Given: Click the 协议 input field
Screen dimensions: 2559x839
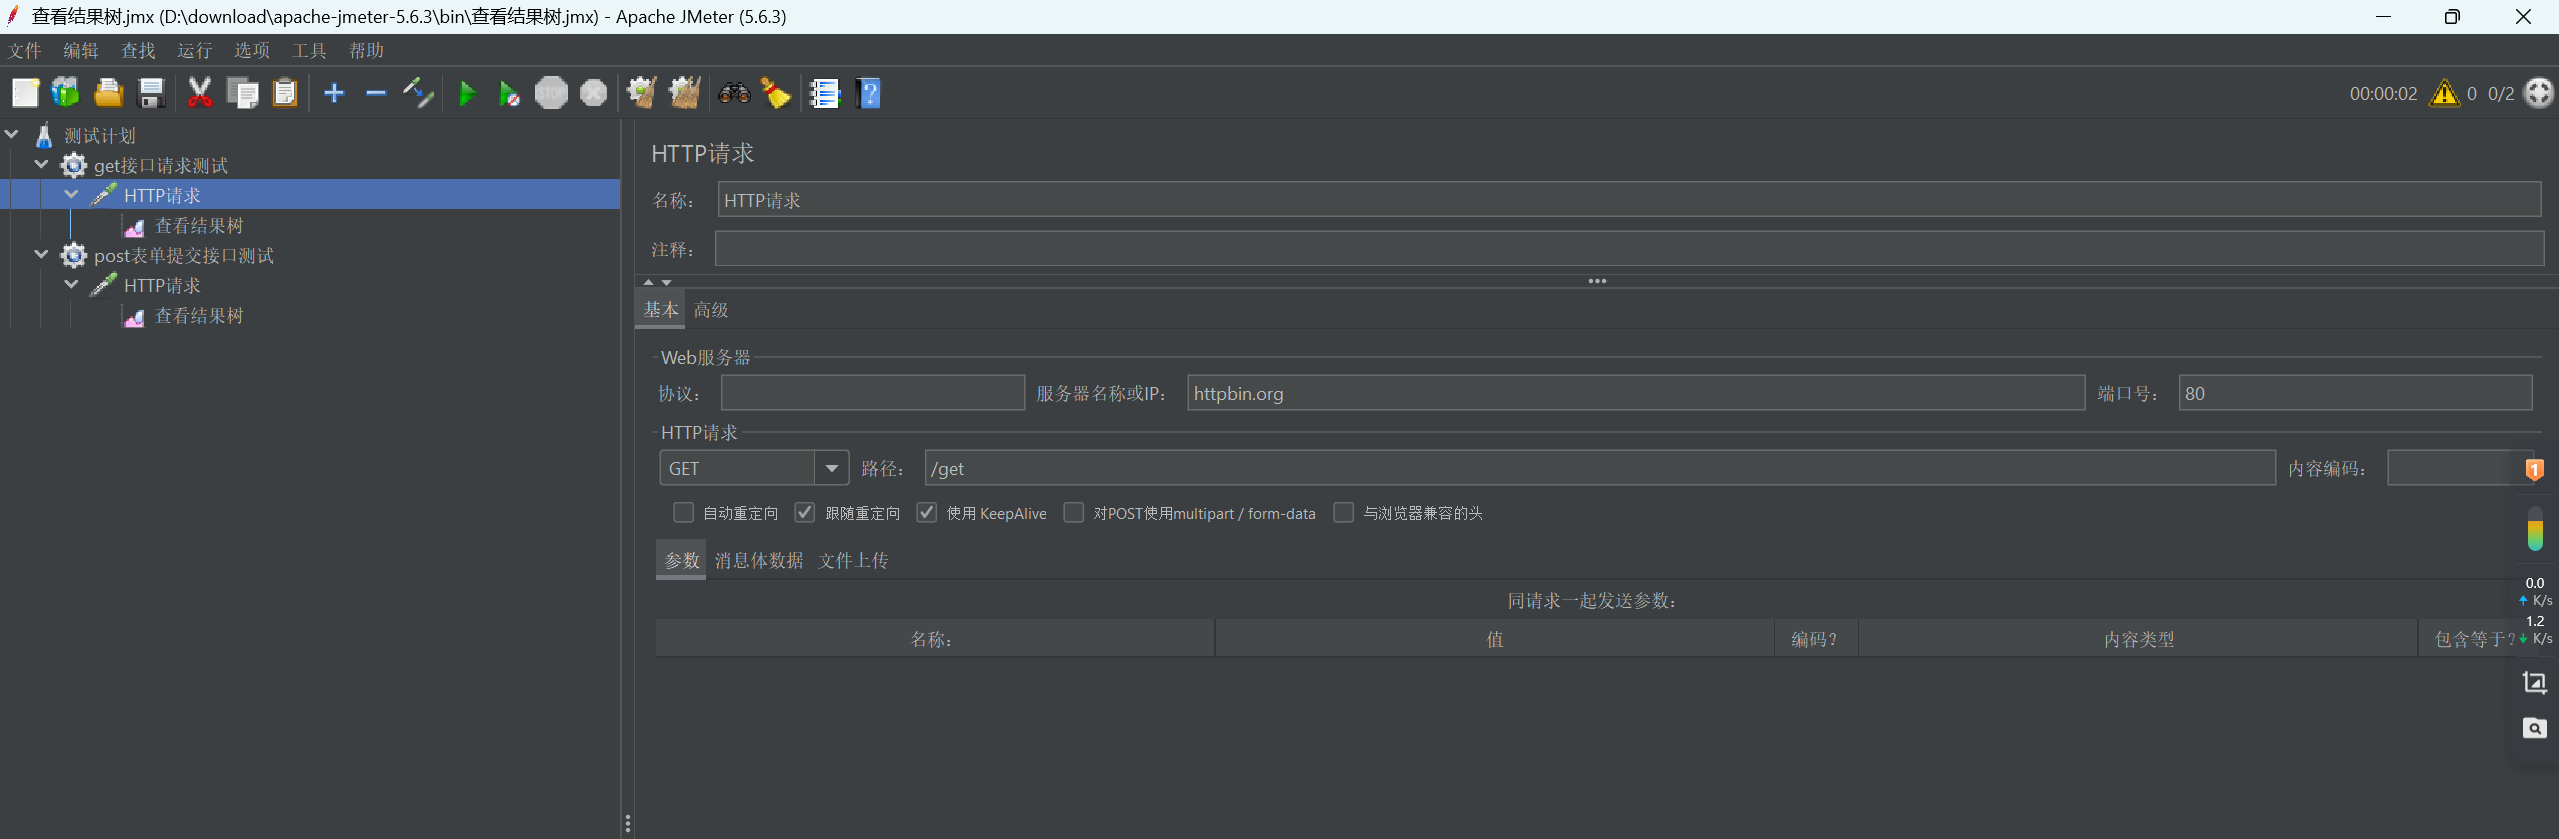Looking at the screenshot, I should point(873,393).
